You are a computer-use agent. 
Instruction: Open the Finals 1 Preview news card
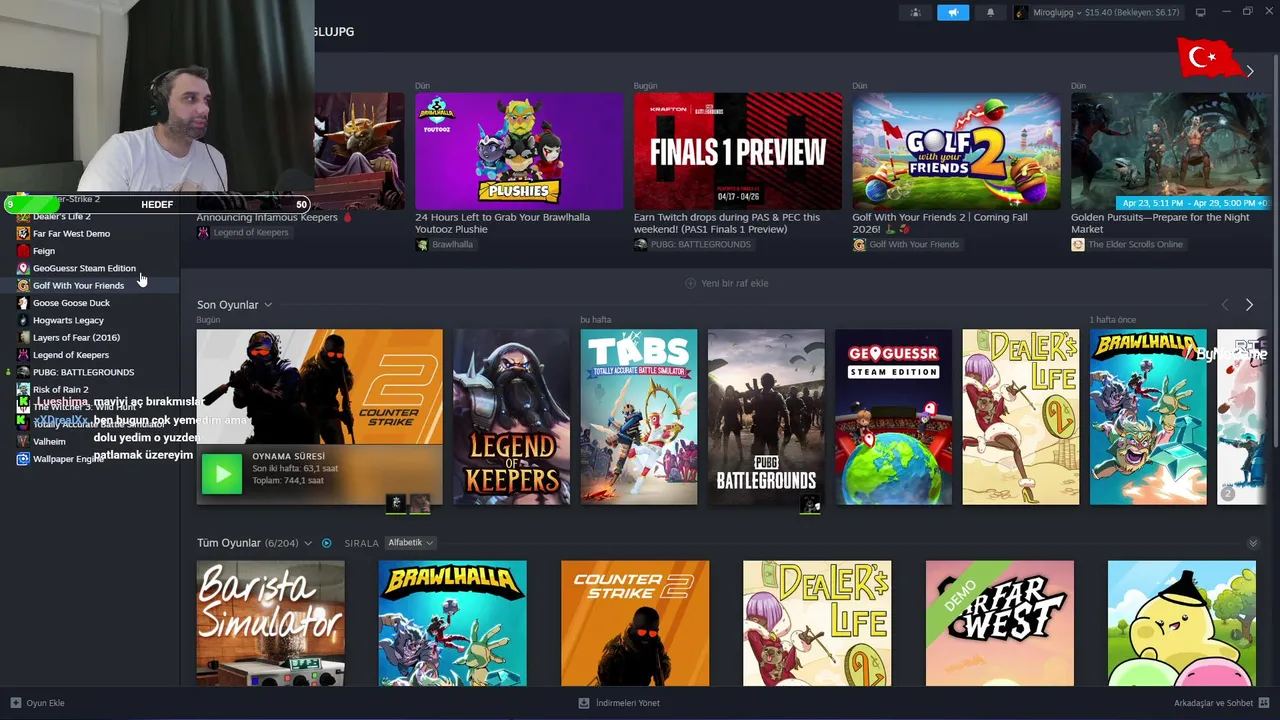(738, 151)
